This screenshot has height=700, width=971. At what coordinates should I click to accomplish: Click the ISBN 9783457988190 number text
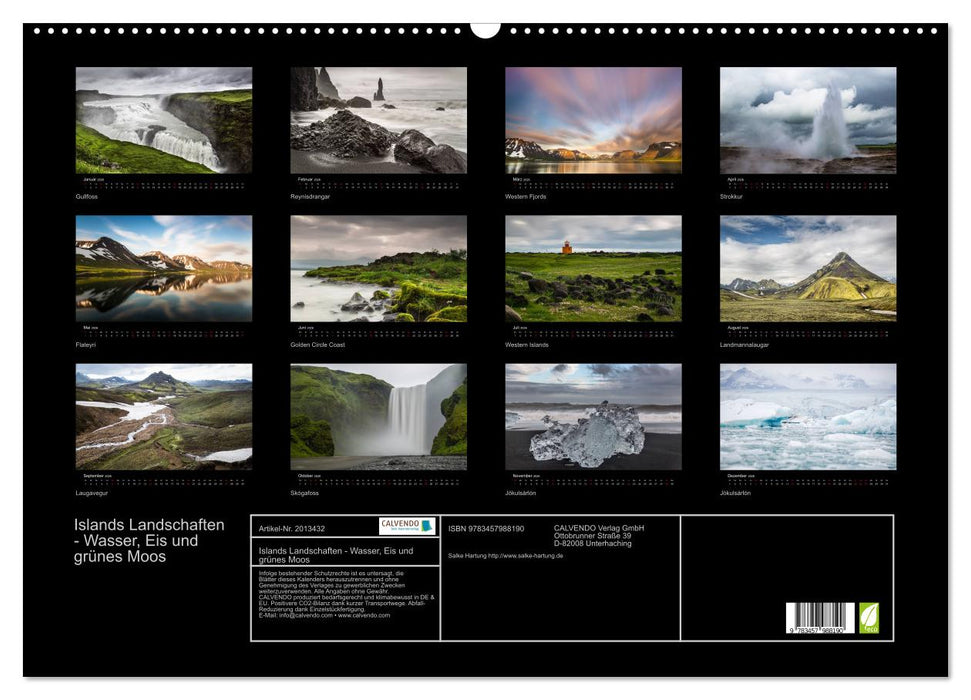coord(486,528)
